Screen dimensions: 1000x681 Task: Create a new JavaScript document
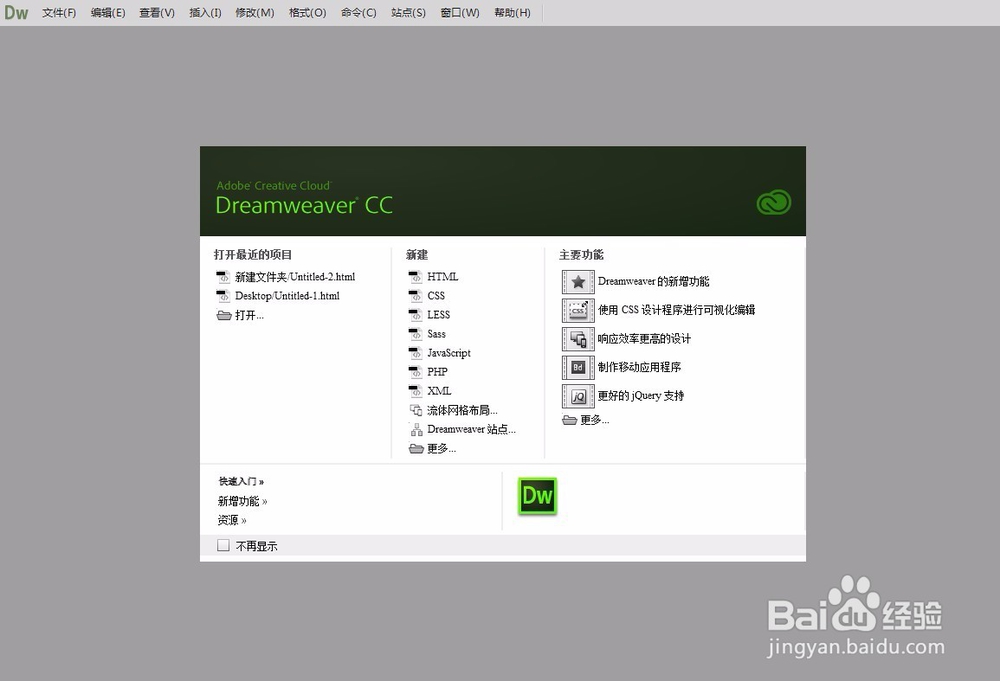449,353
